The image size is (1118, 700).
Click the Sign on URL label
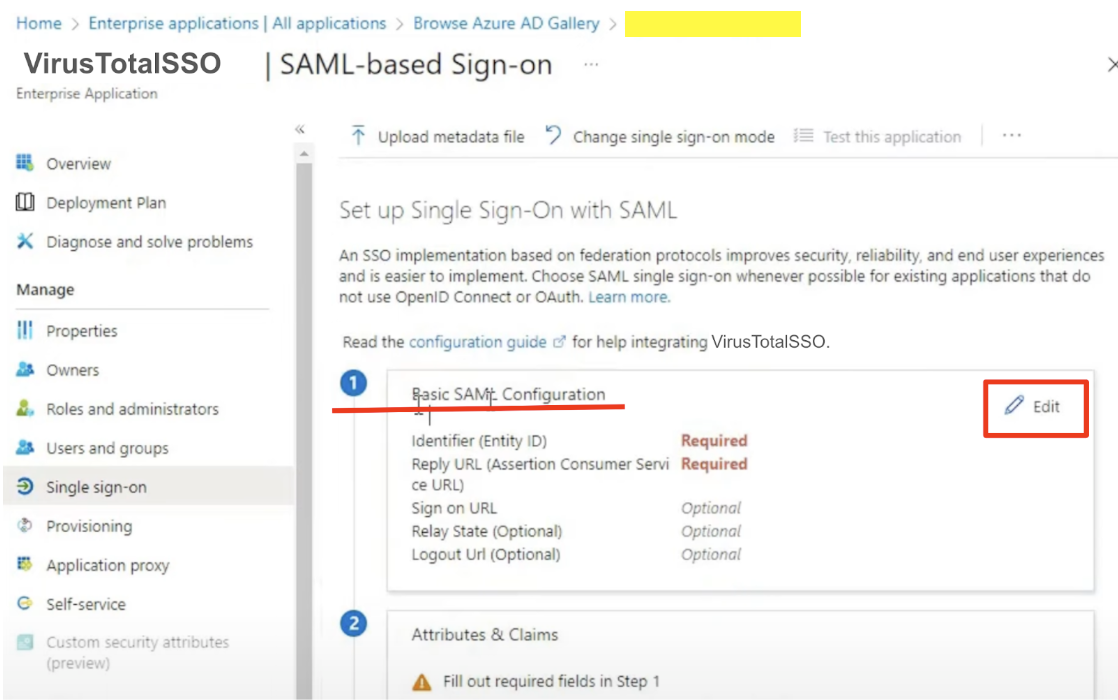[x=453, y=508]
